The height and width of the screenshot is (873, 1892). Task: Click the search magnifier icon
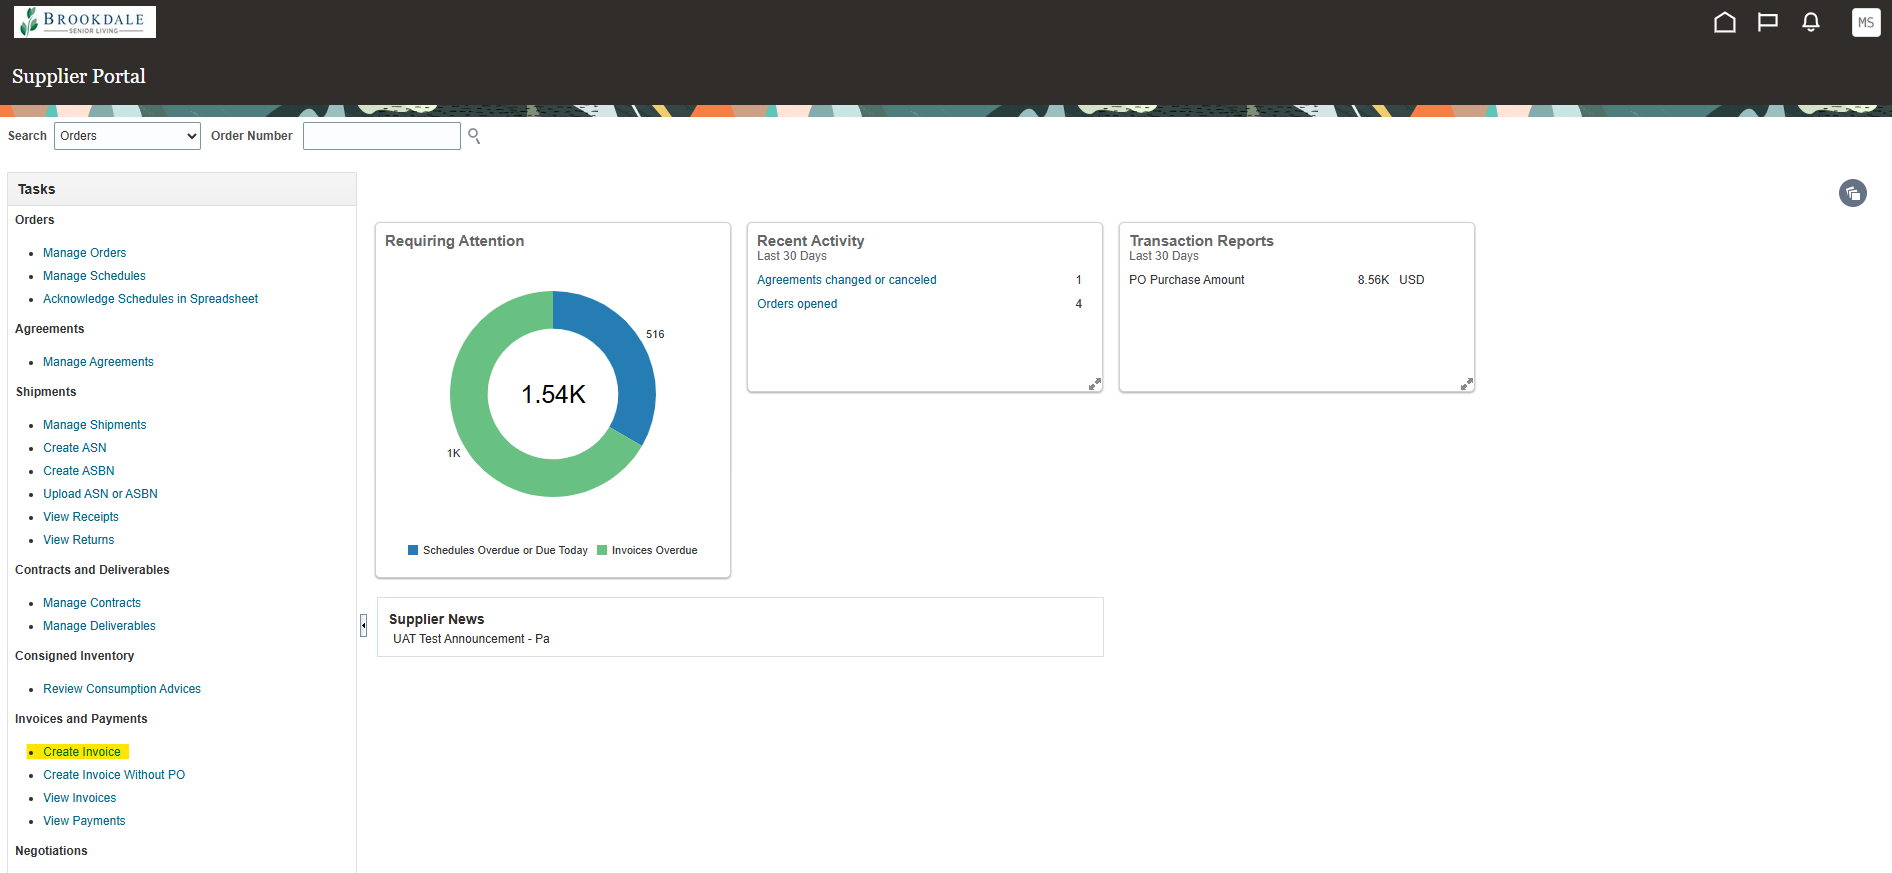coord(474,136)
